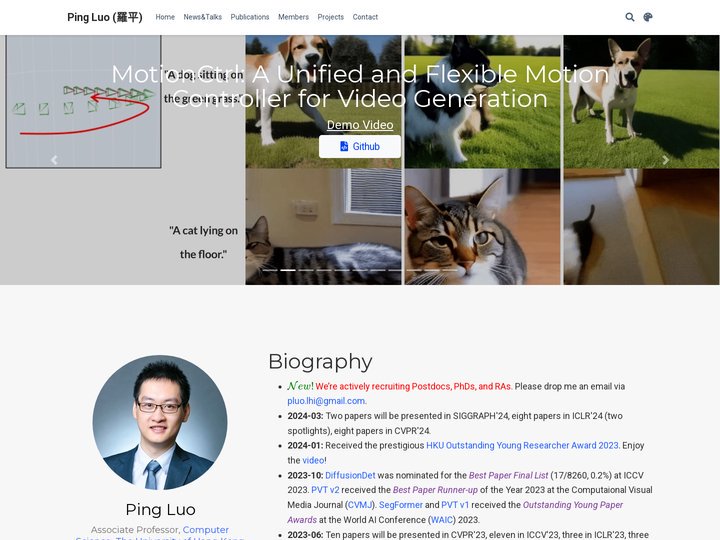Open the award video link

[313, 460]
